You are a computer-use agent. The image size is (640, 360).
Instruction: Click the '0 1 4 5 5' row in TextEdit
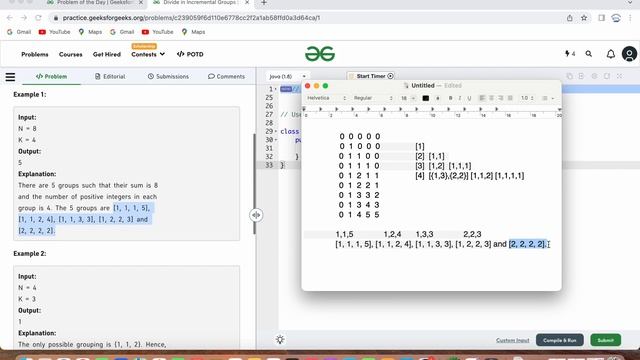point(359,215)
